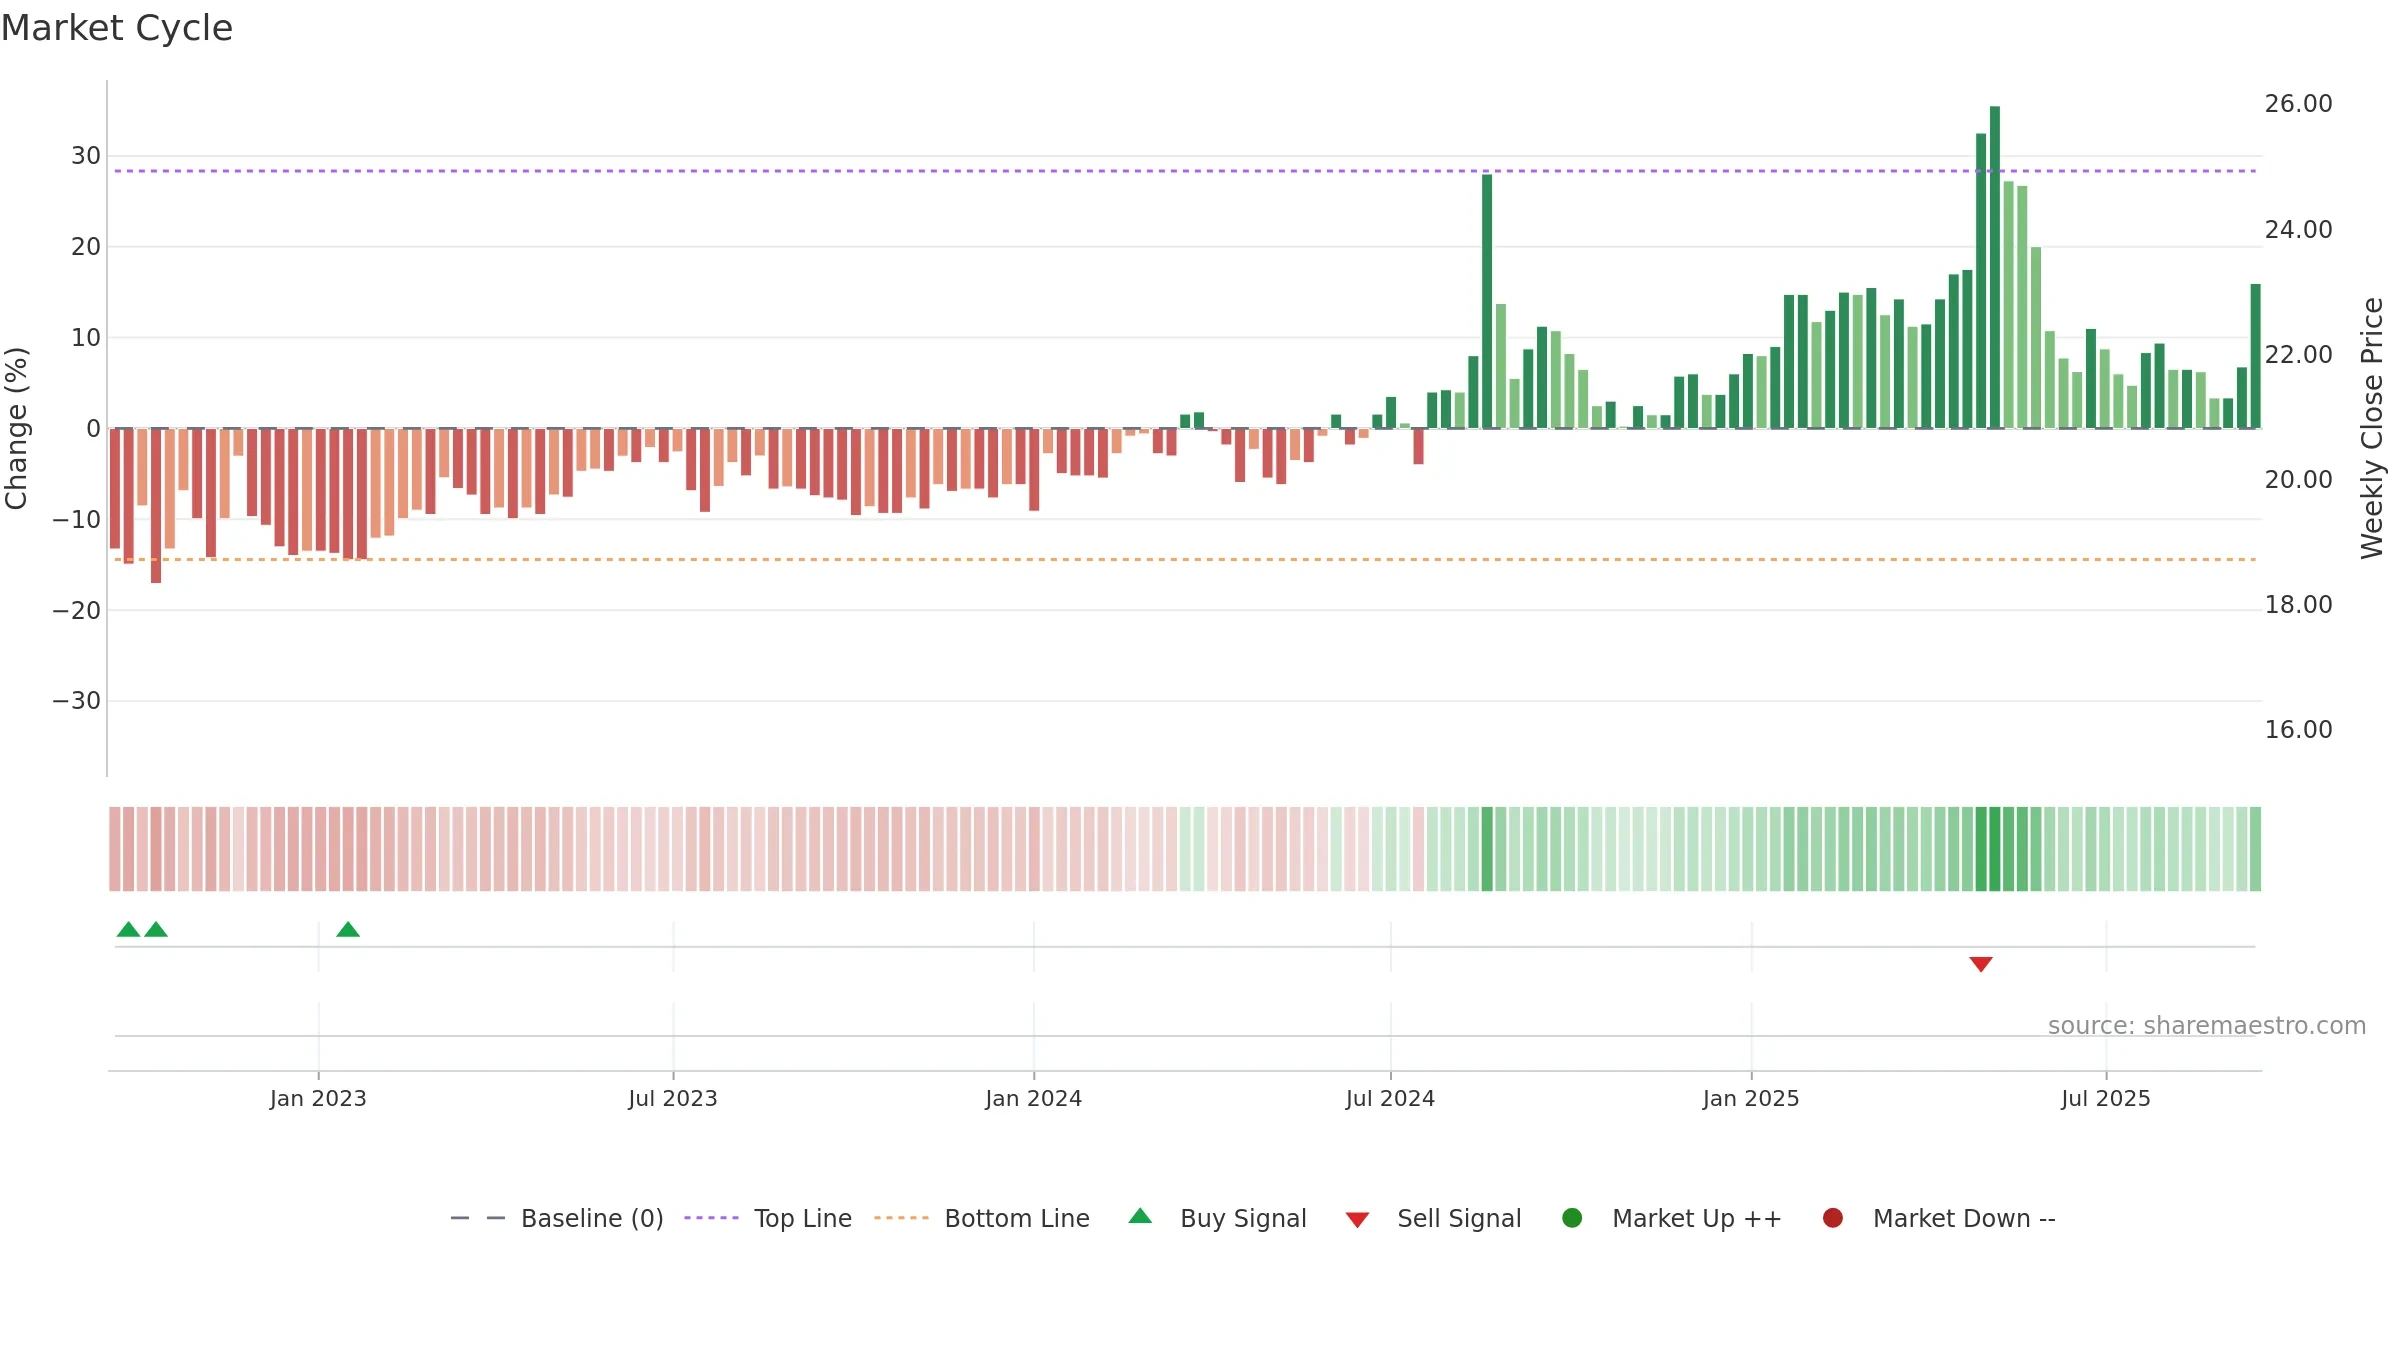Click the Weekly Close Price axis title

point(2372,428)
